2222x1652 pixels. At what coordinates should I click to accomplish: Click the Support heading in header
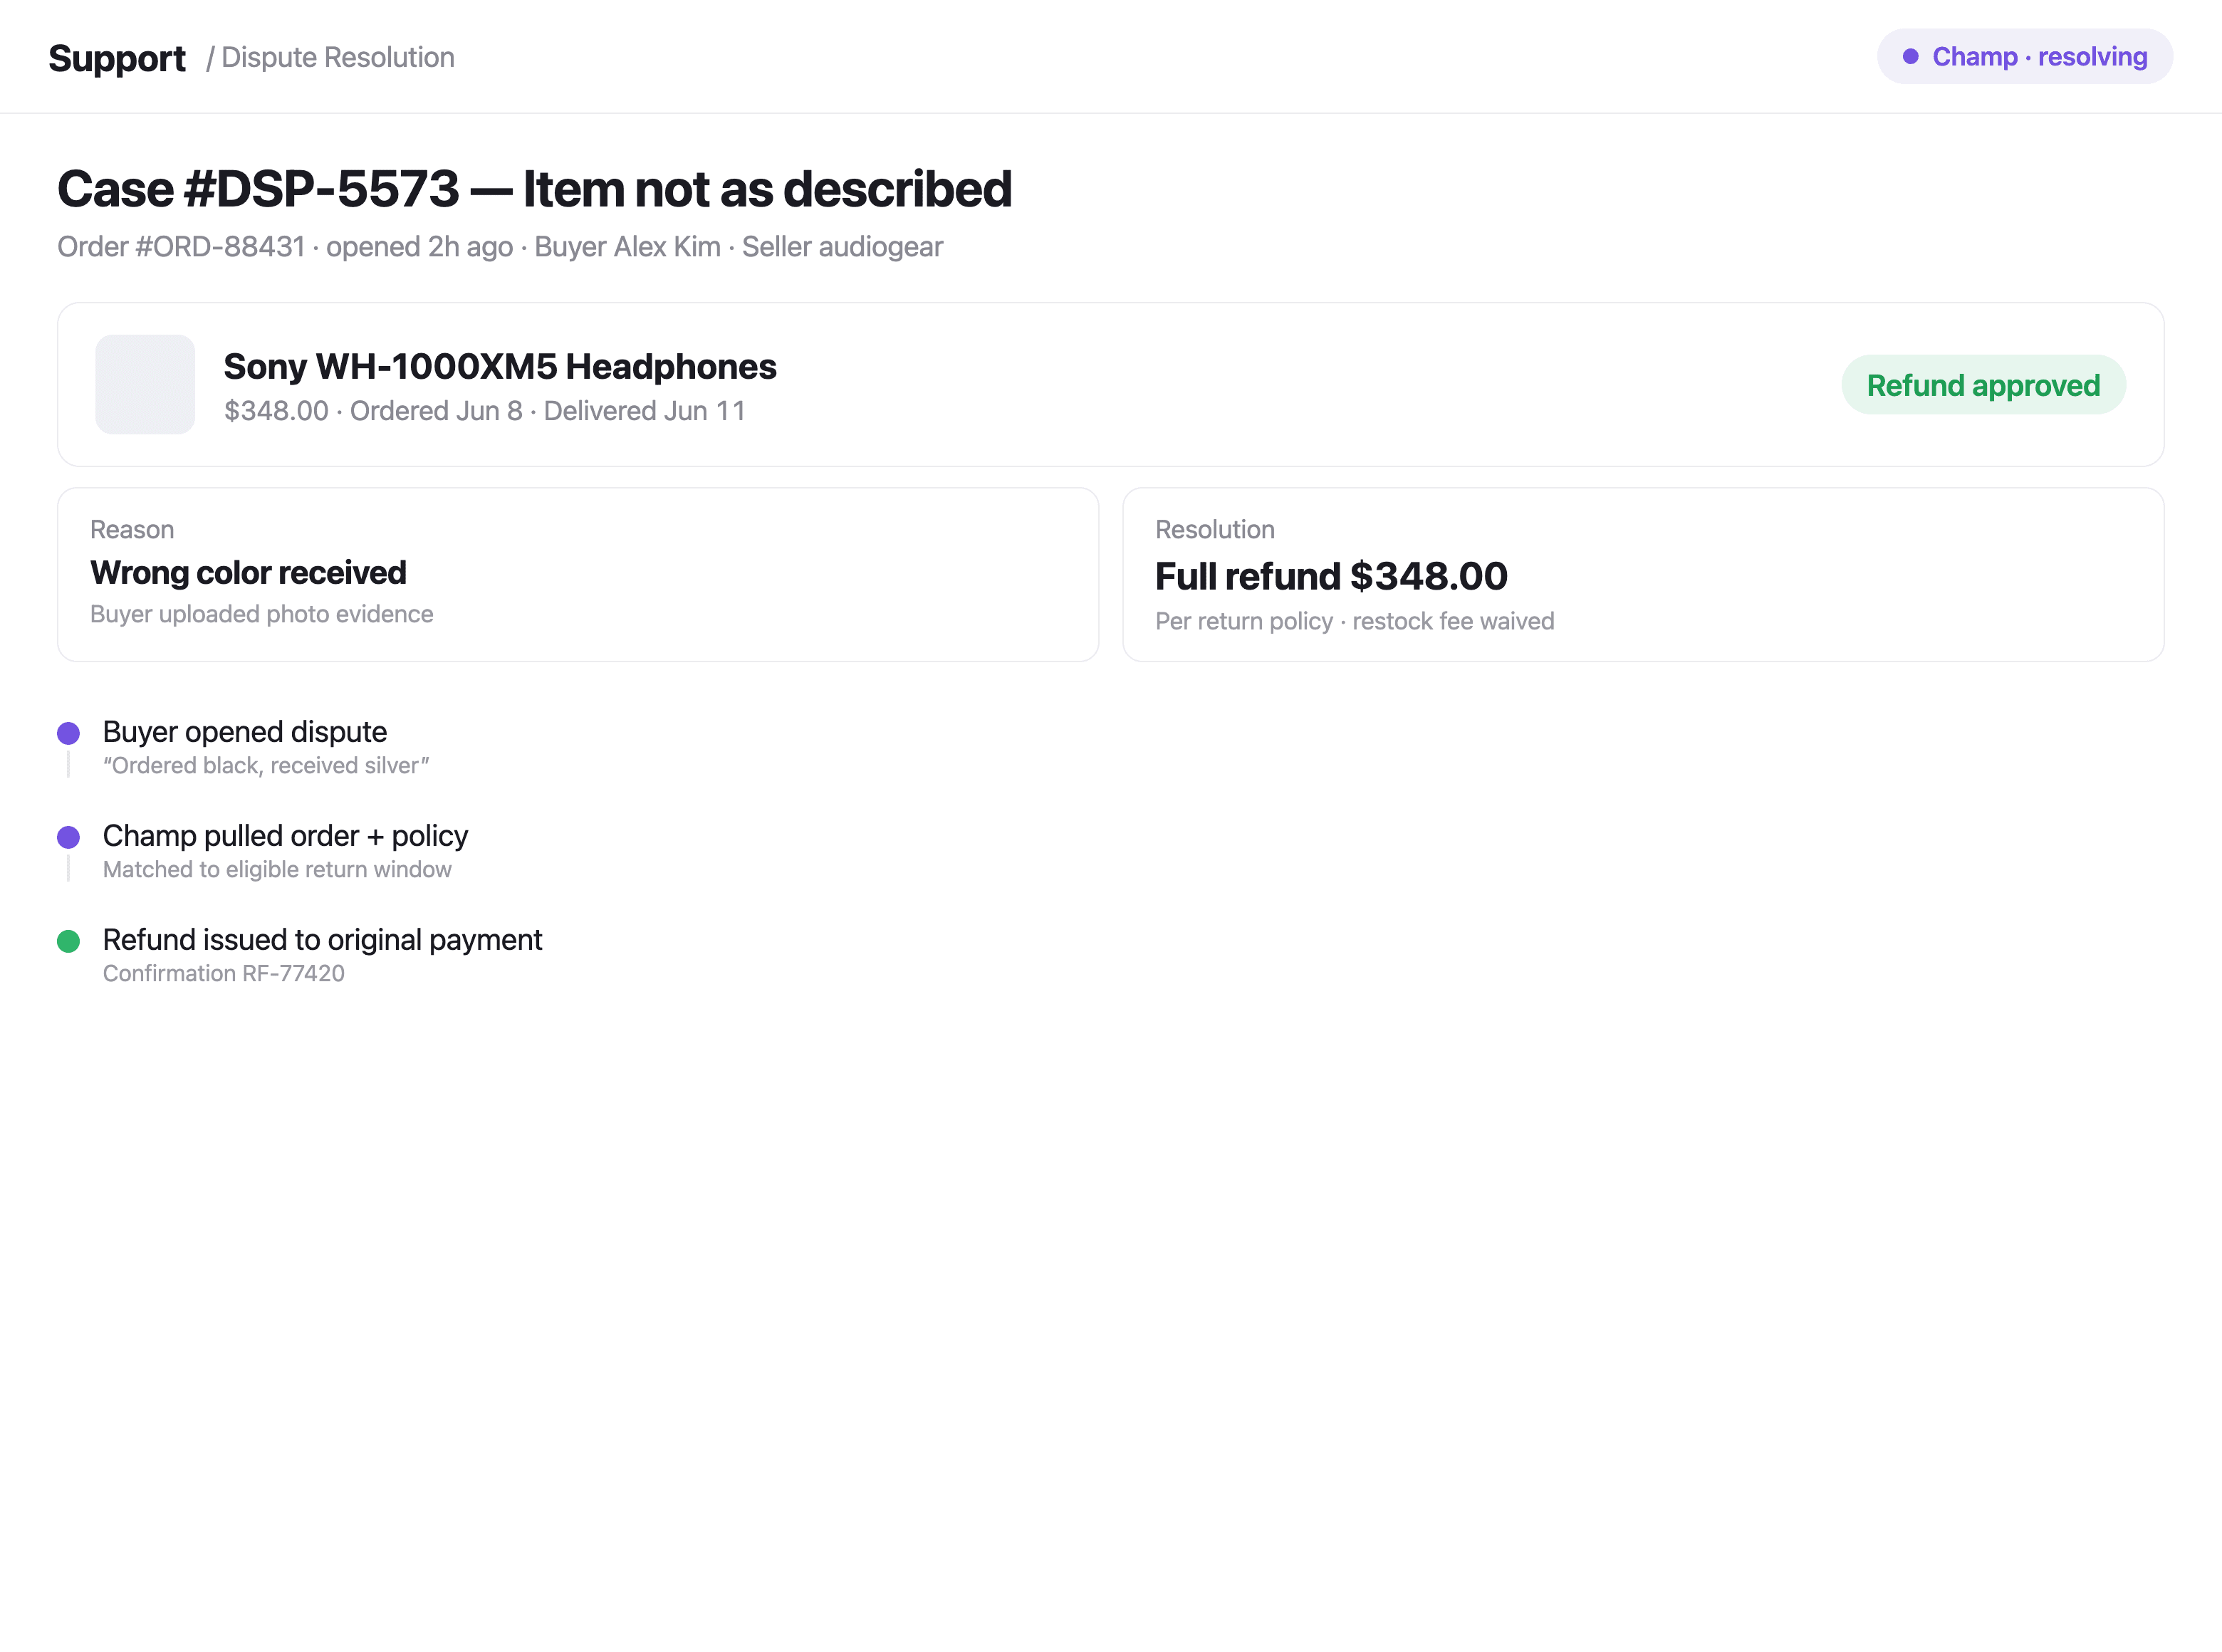point(117,58)
